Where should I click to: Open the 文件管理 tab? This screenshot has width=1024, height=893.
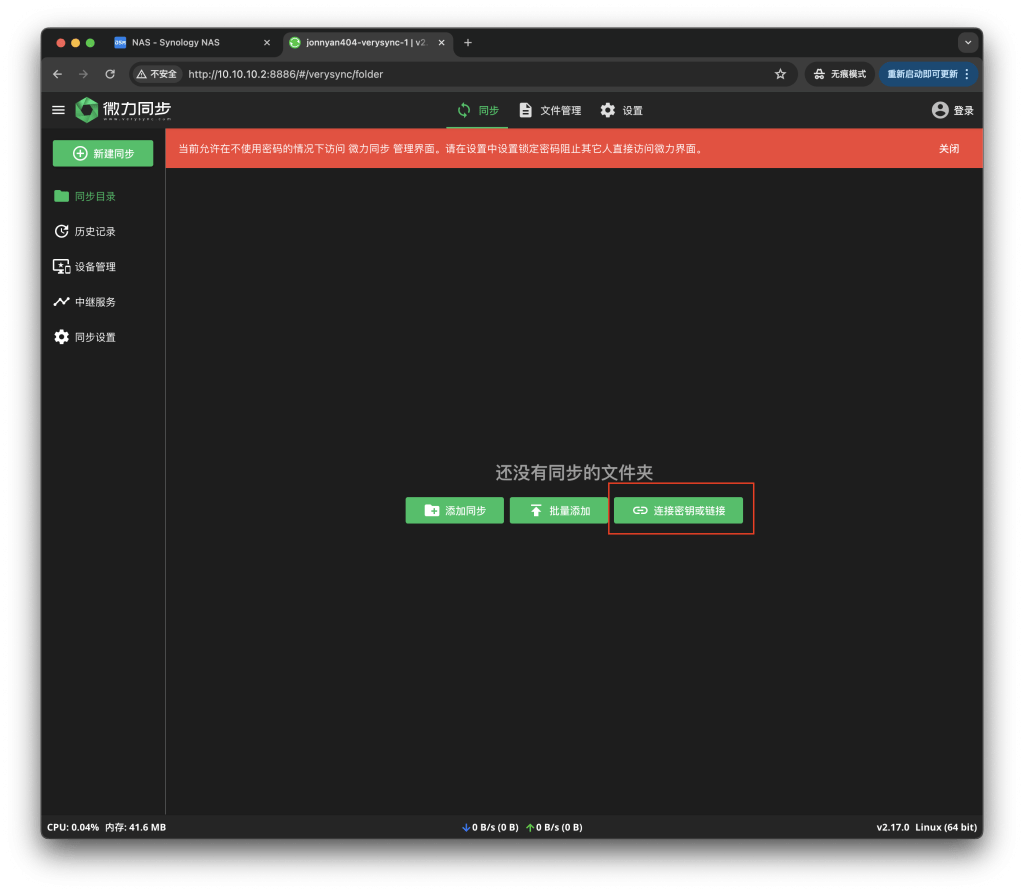(x=550, y=110)
